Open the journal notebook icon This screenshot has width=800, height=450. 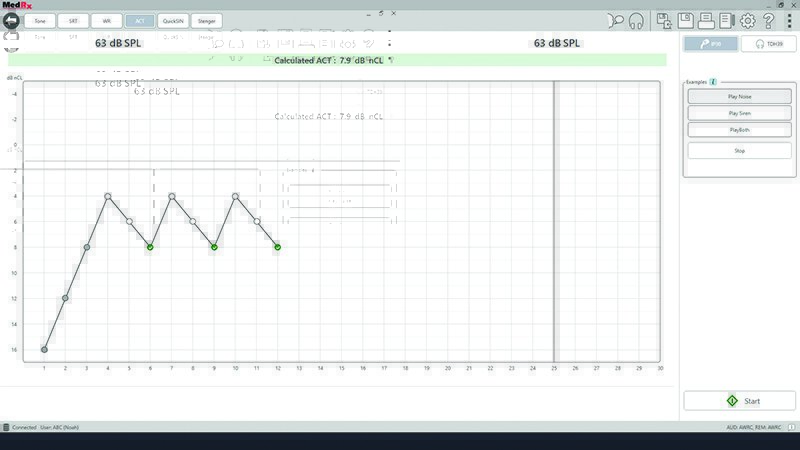[x=727, y=21]
